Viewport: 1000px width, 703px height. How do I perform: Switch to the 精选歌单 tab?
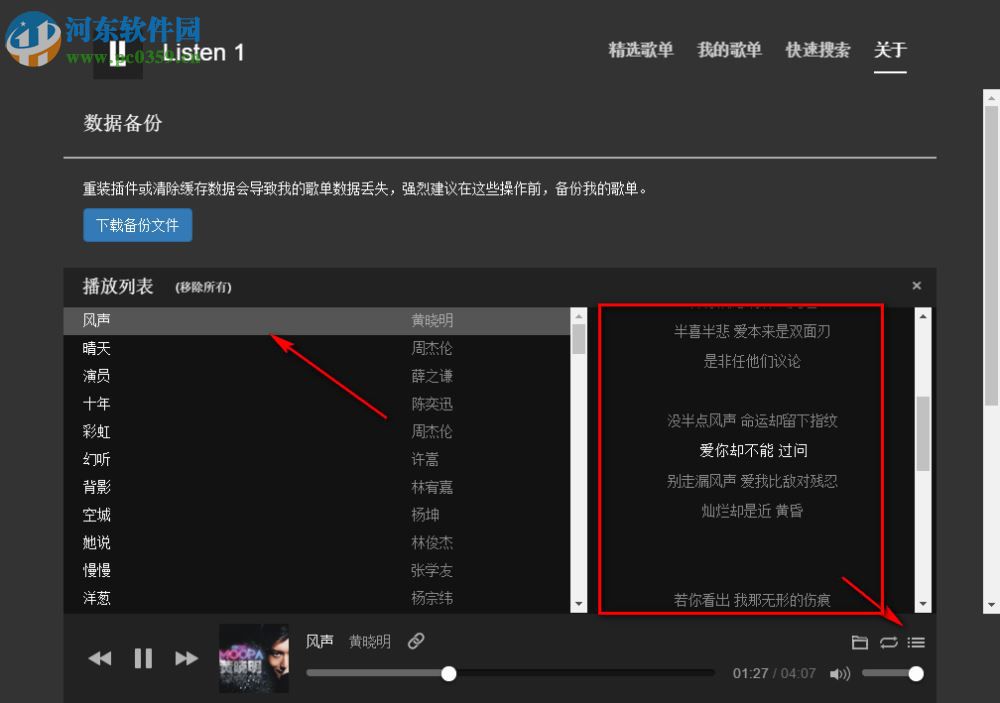pos(641,50)
